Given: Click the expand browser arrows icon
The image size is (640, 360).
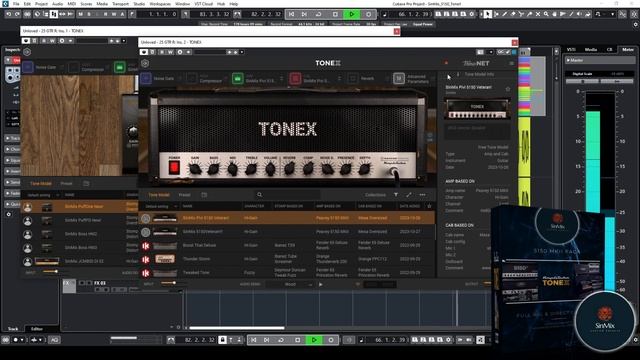Looking at the screenshot, I should [409, 195].
